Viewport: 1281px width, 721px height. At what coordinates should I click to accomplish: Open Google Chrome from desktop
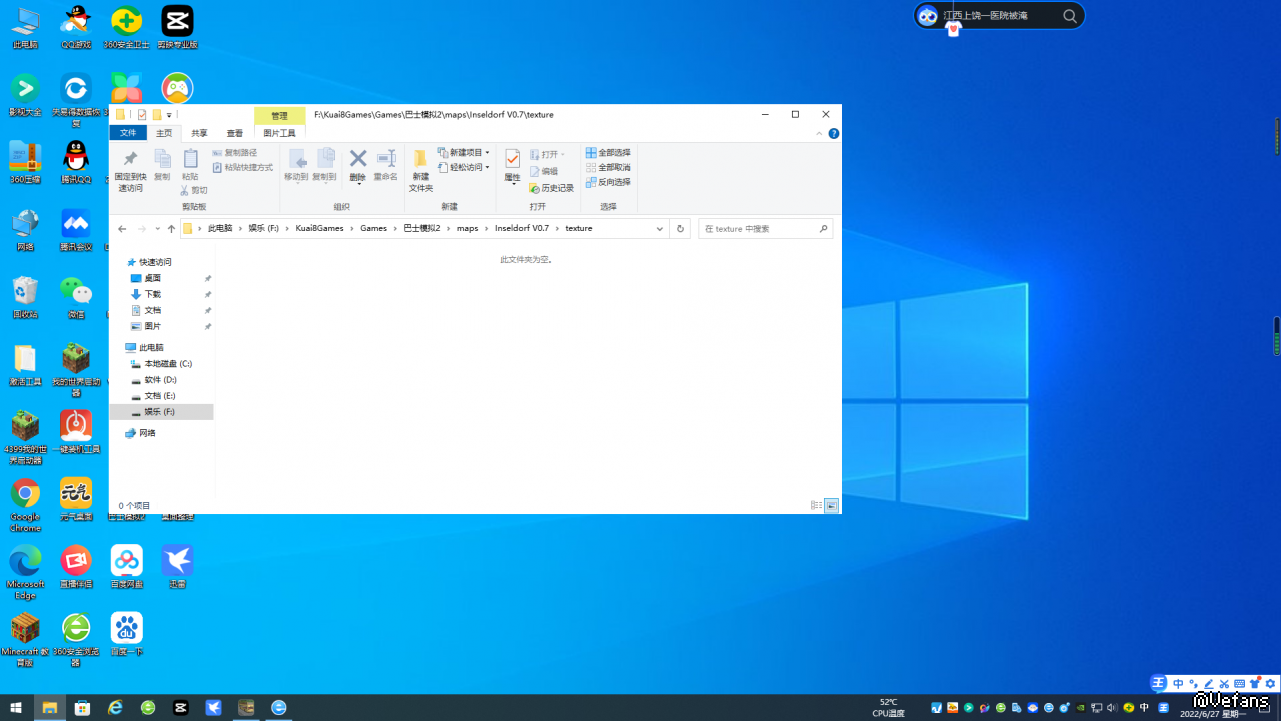pos(25,494)
